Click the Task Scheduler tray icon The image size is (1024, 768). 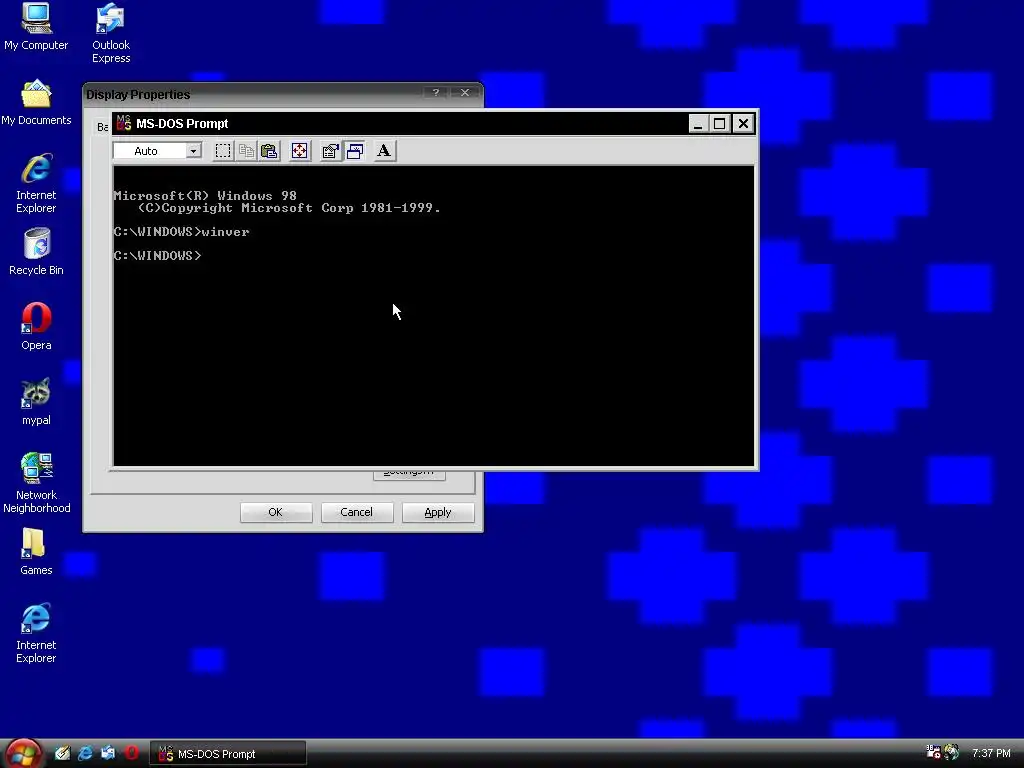[x=933, y=753]
